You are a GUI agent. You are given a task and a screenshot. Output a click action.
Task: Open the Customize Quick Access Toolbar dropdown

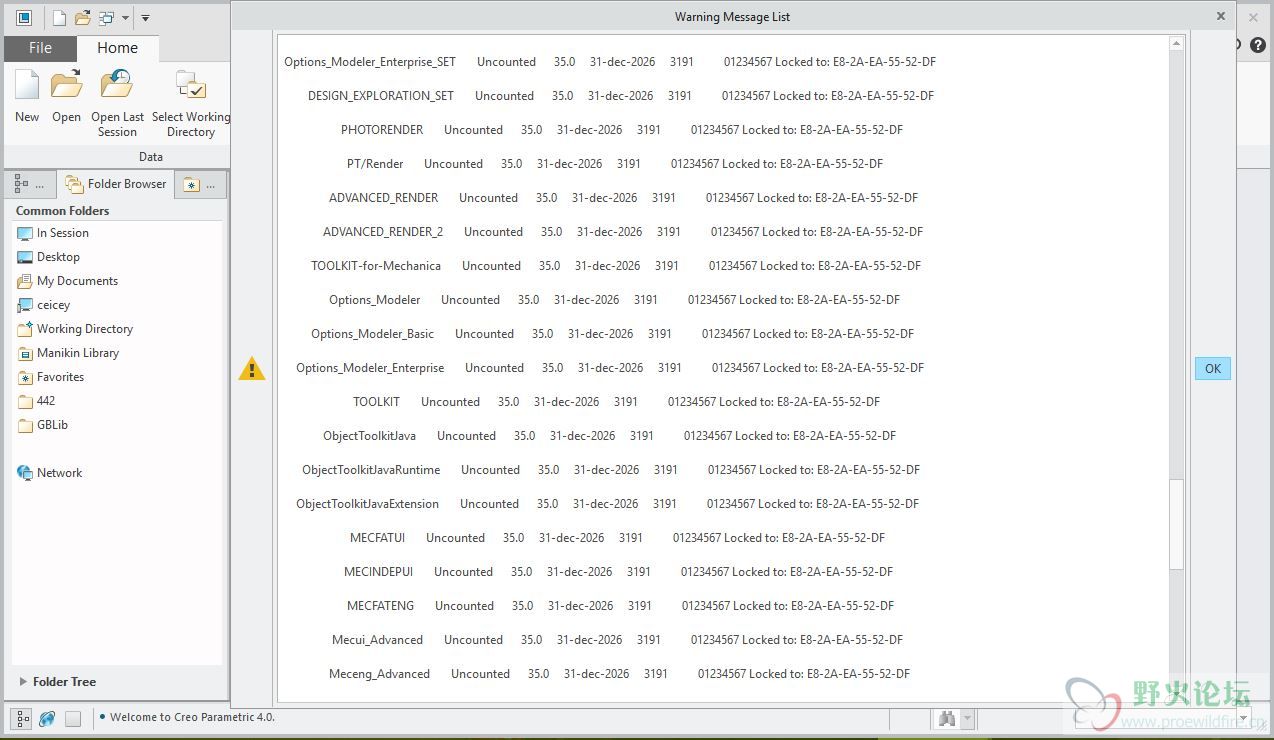coord(145,18)
